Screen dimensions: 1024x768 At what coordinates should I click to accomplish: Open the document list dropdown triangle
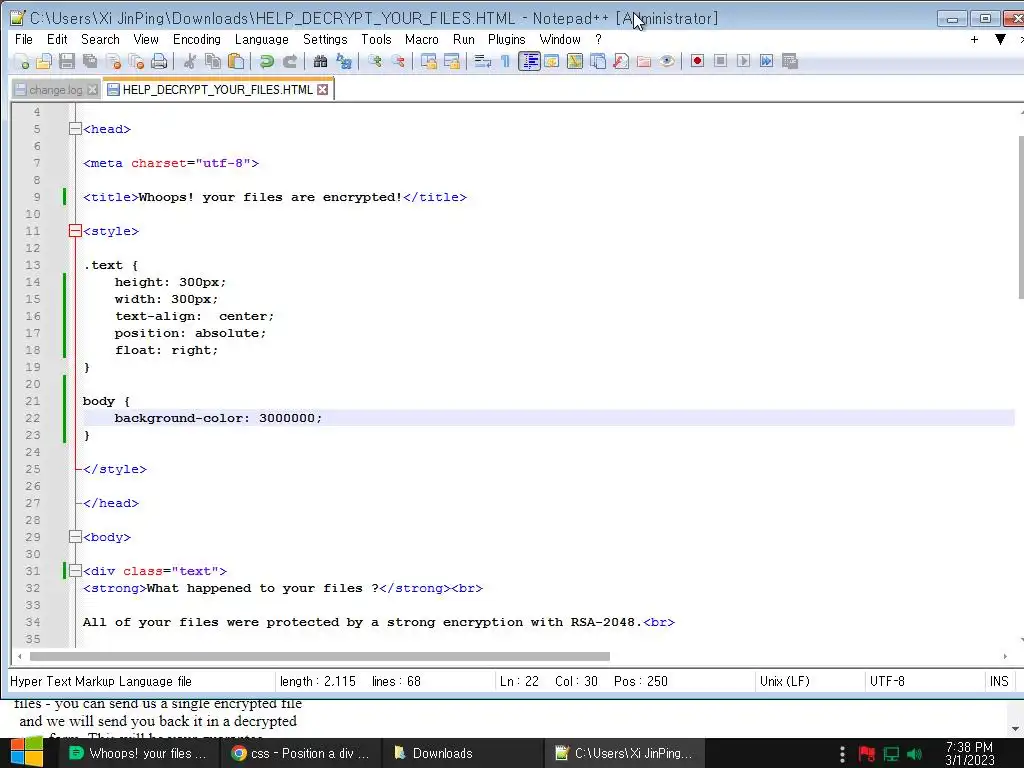pos(1000,40)
